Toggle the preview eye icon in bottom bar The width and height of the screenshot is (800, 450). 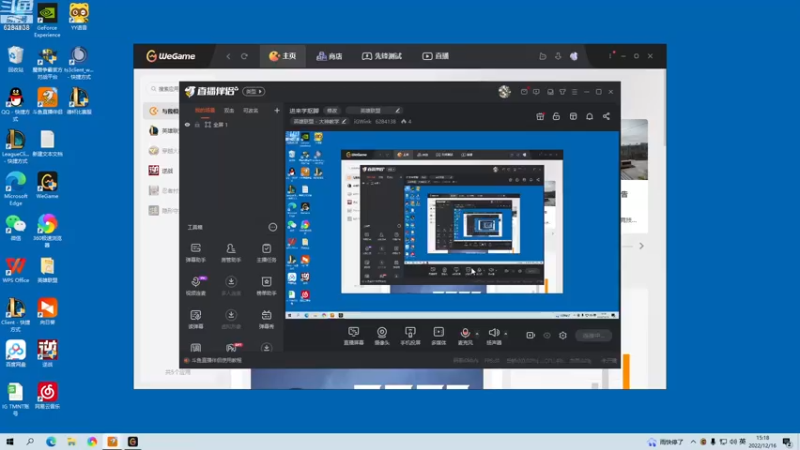click(547, 335)
